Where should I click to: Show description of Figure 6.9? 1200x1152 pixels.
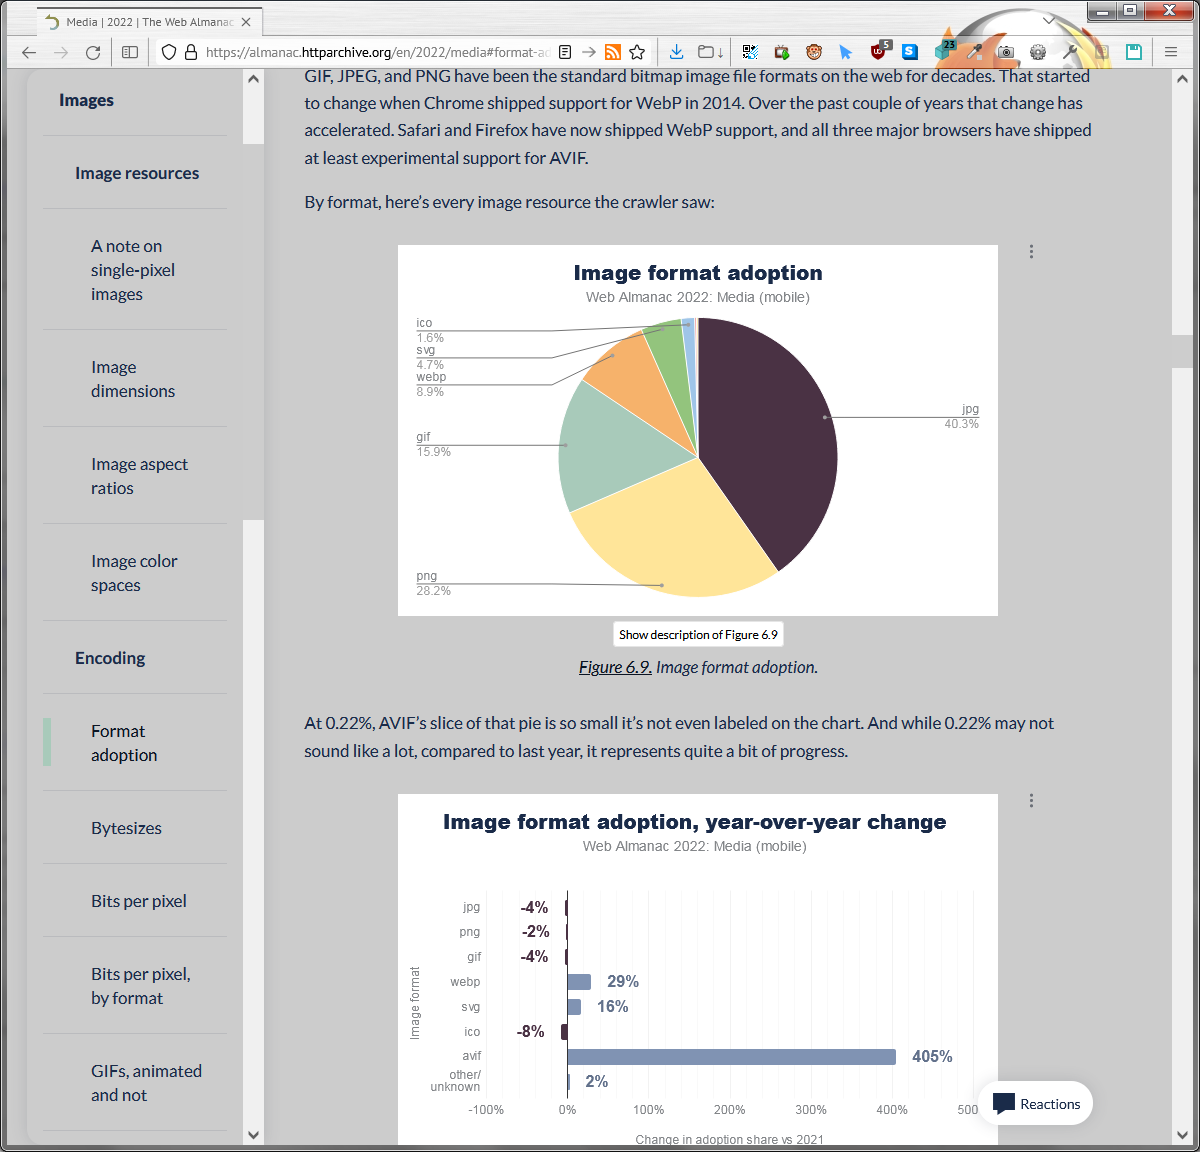pyautogui.click(x=698, y=634)
